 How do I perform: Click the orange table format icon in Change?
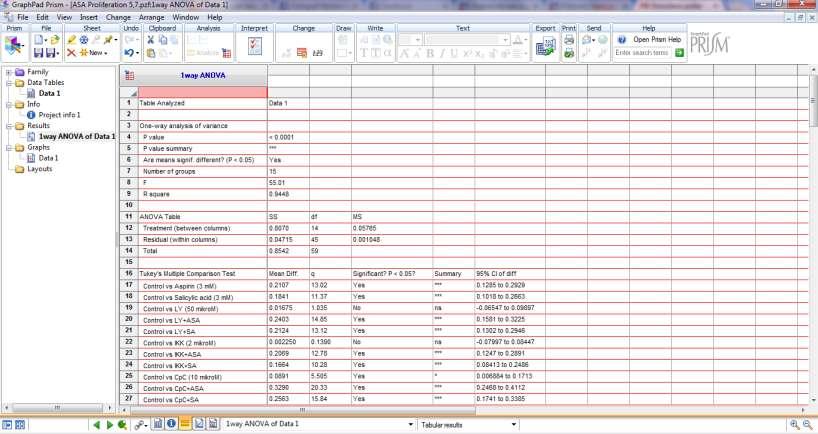coord(302,53)
